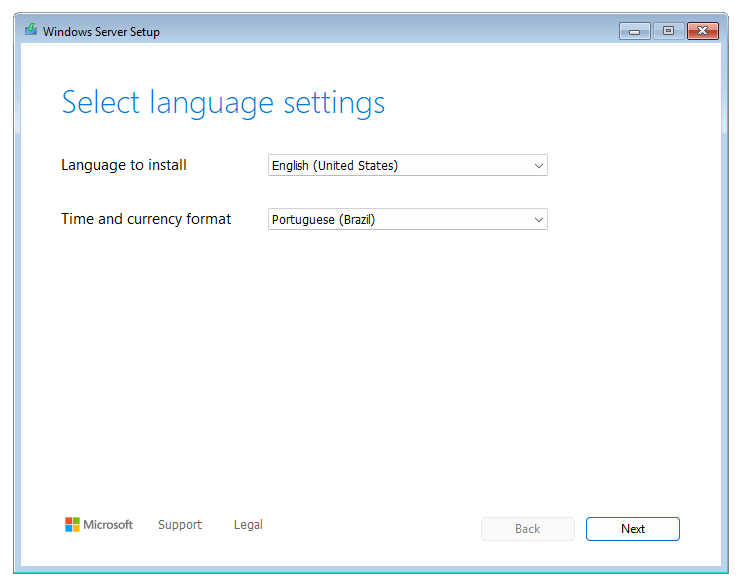The height and width of the screenshot is (582, 738).
Task: Click the "Language to install" label
Action: click(x=124, y=165)
